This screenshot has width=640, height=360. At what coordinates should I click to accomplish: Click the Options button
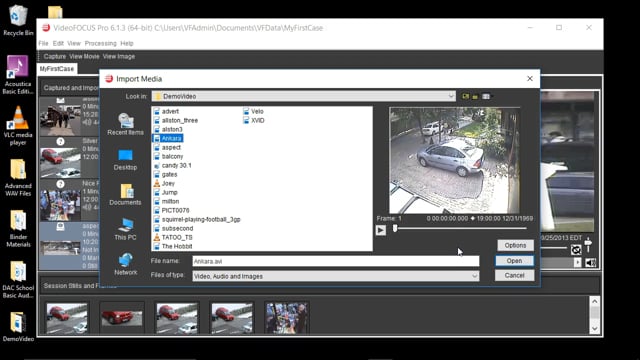coord(515,245)
